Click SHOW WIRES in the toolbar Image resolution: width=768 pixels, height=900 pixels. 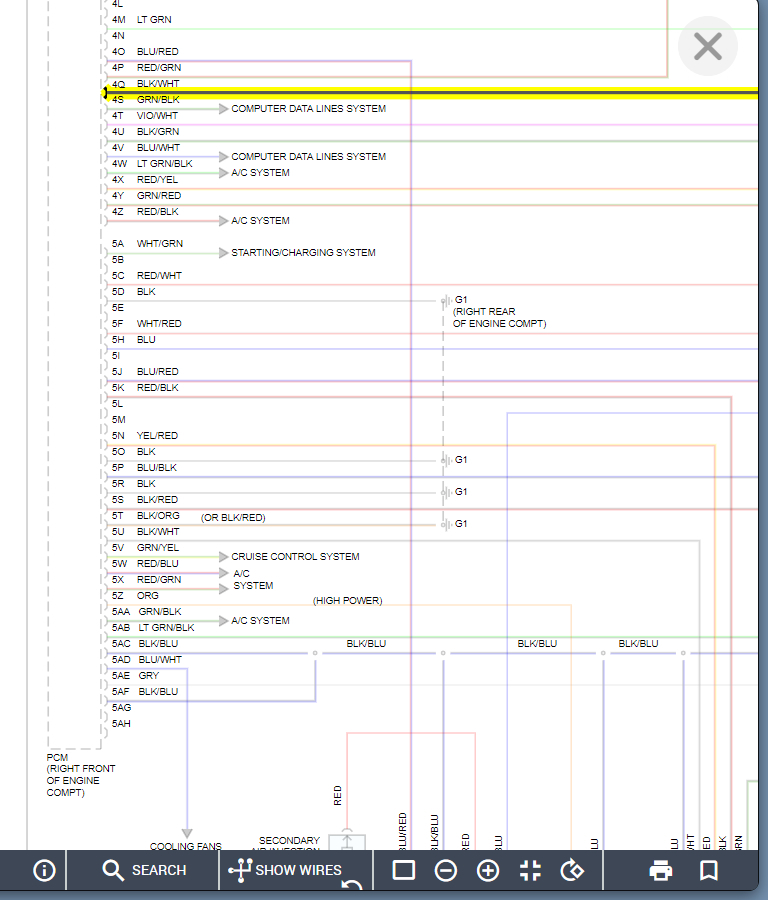(285, 870)
